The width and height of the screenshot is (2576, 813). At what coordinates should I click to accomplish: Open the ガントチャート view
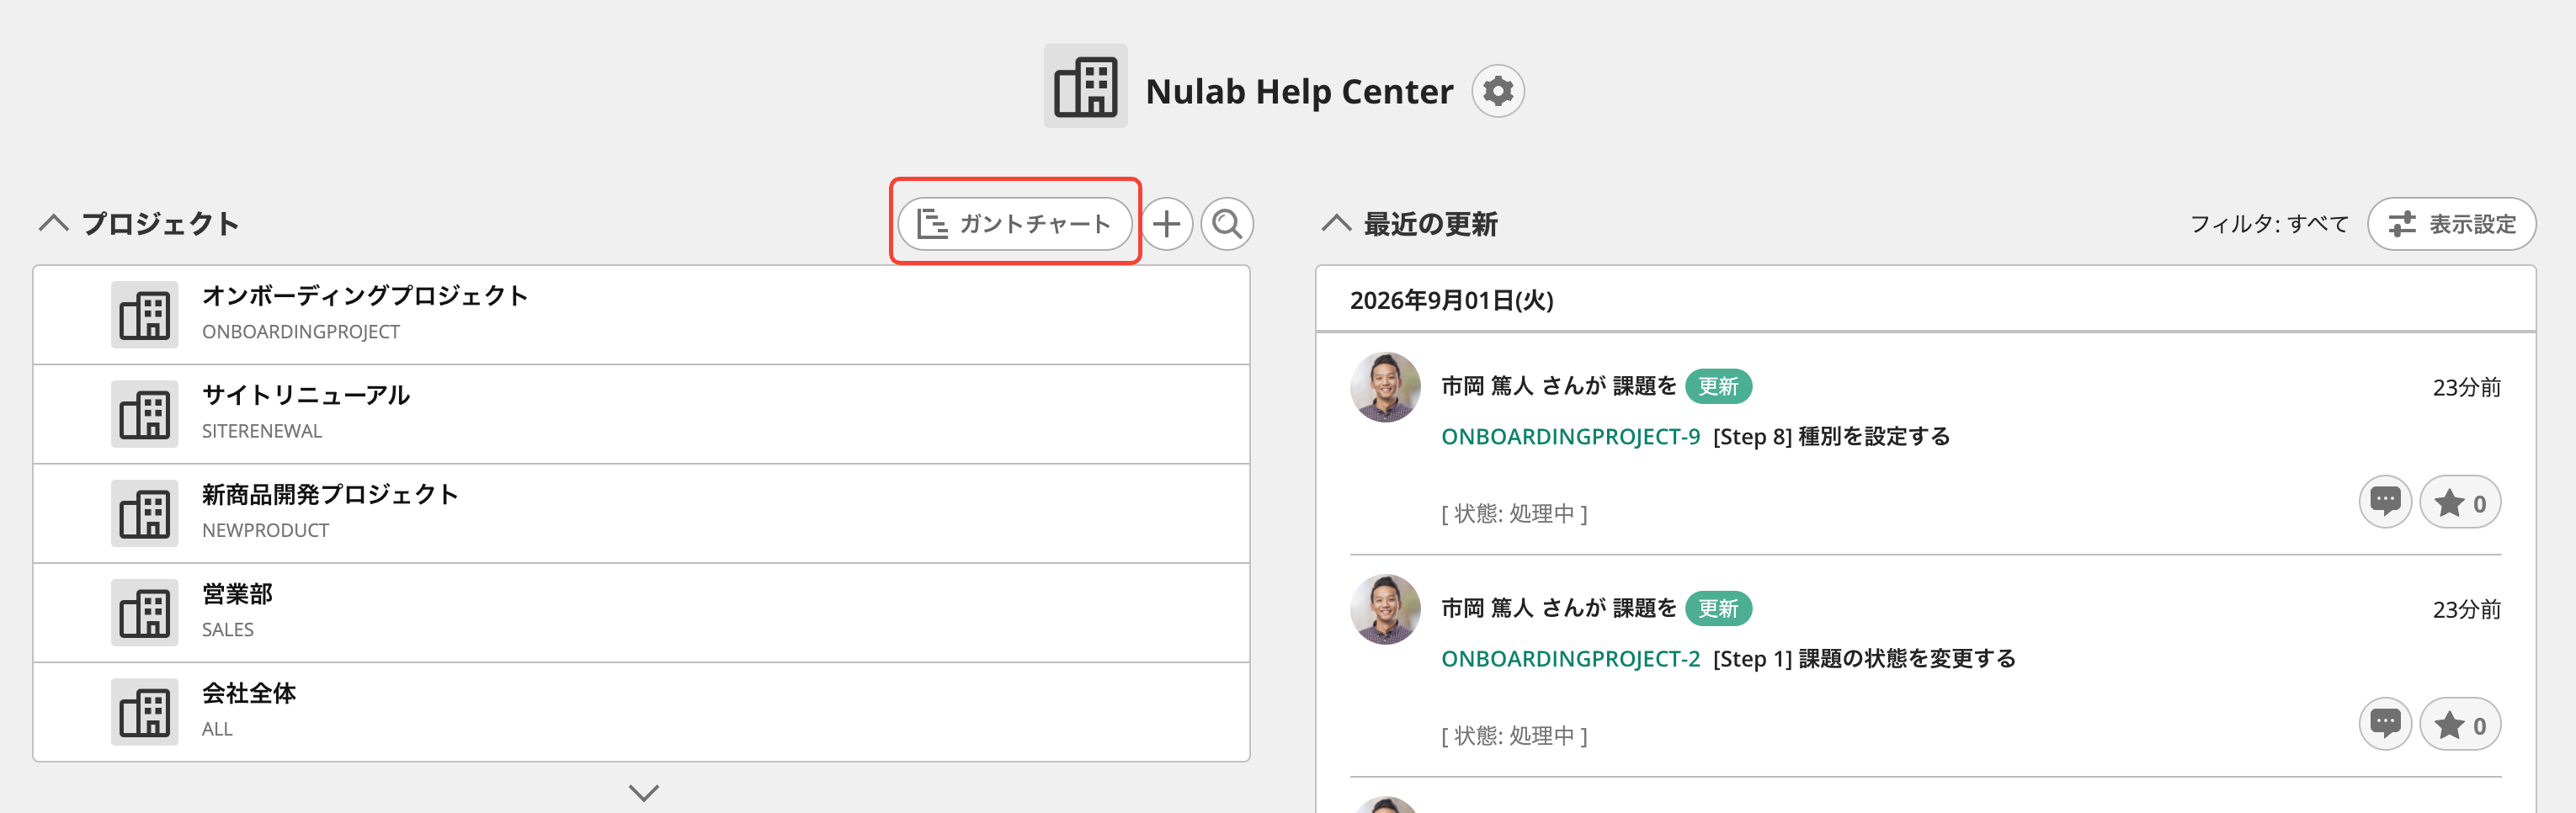click(1014, 223)
